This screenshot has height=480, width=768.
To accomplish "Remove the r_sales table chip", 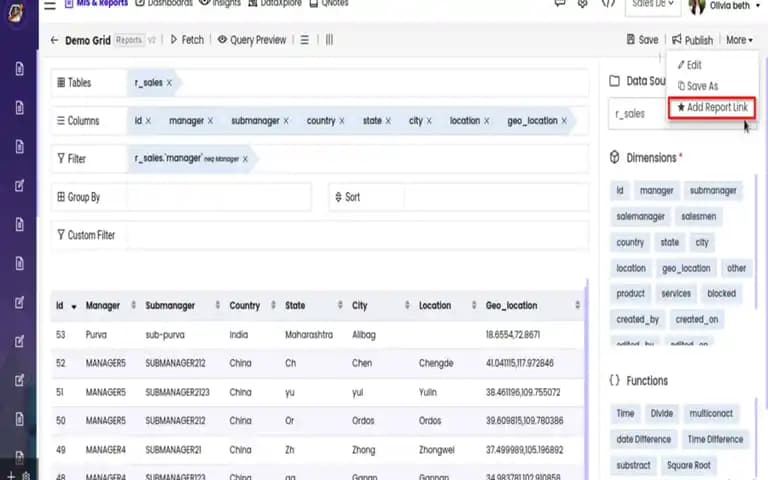I will pyautogui.click(x=169, y=83).
